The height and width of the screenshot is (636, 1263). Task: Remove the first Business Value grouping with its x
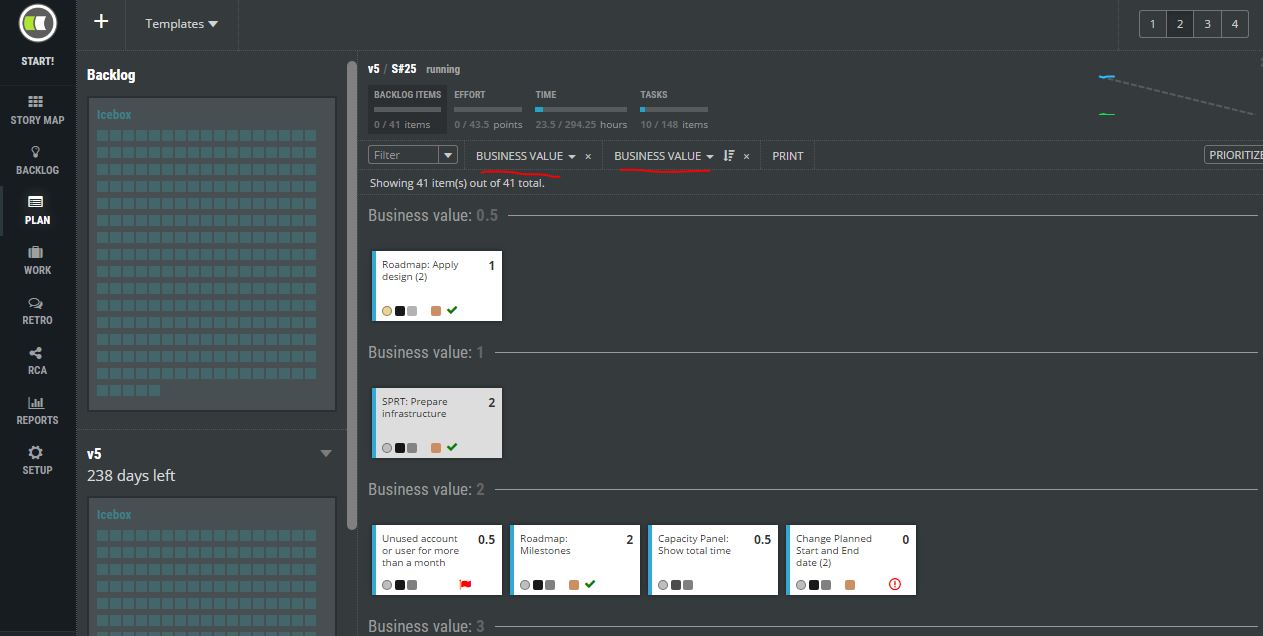(588, 156)
